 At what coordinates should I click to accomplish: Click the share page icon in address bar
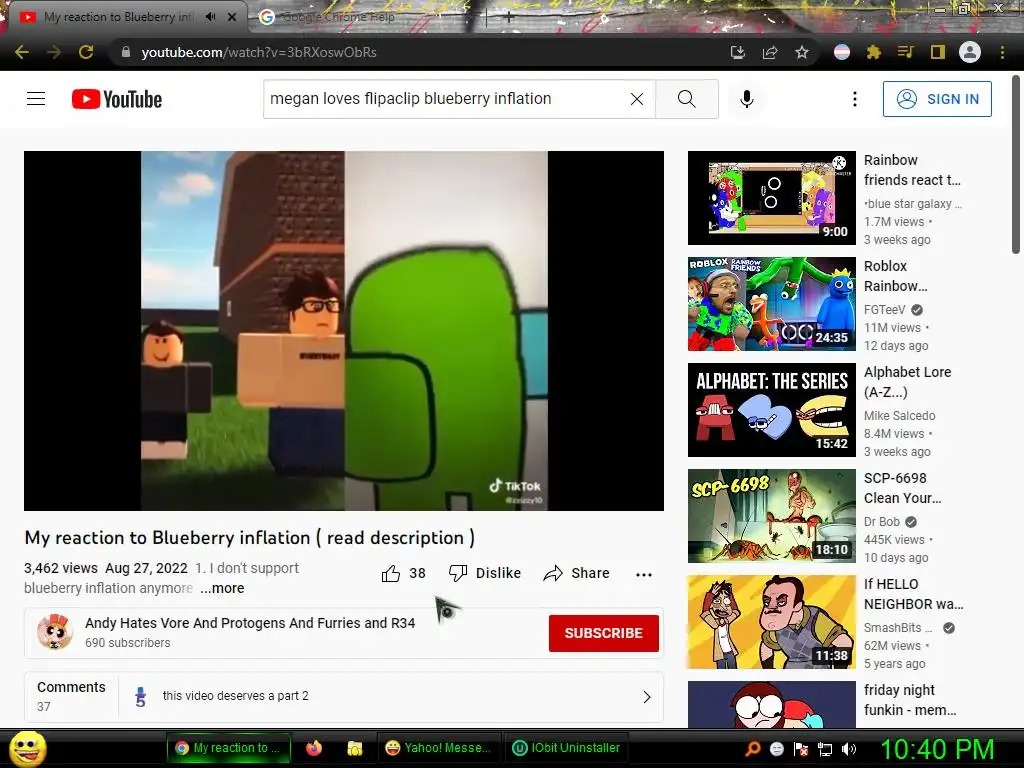tap(770, 52)
